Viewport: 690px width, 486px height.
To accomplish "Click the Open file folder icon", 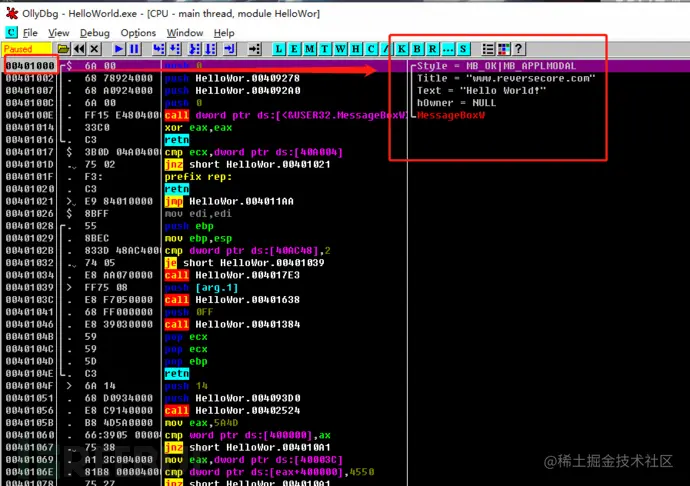I will pos(63,49).
